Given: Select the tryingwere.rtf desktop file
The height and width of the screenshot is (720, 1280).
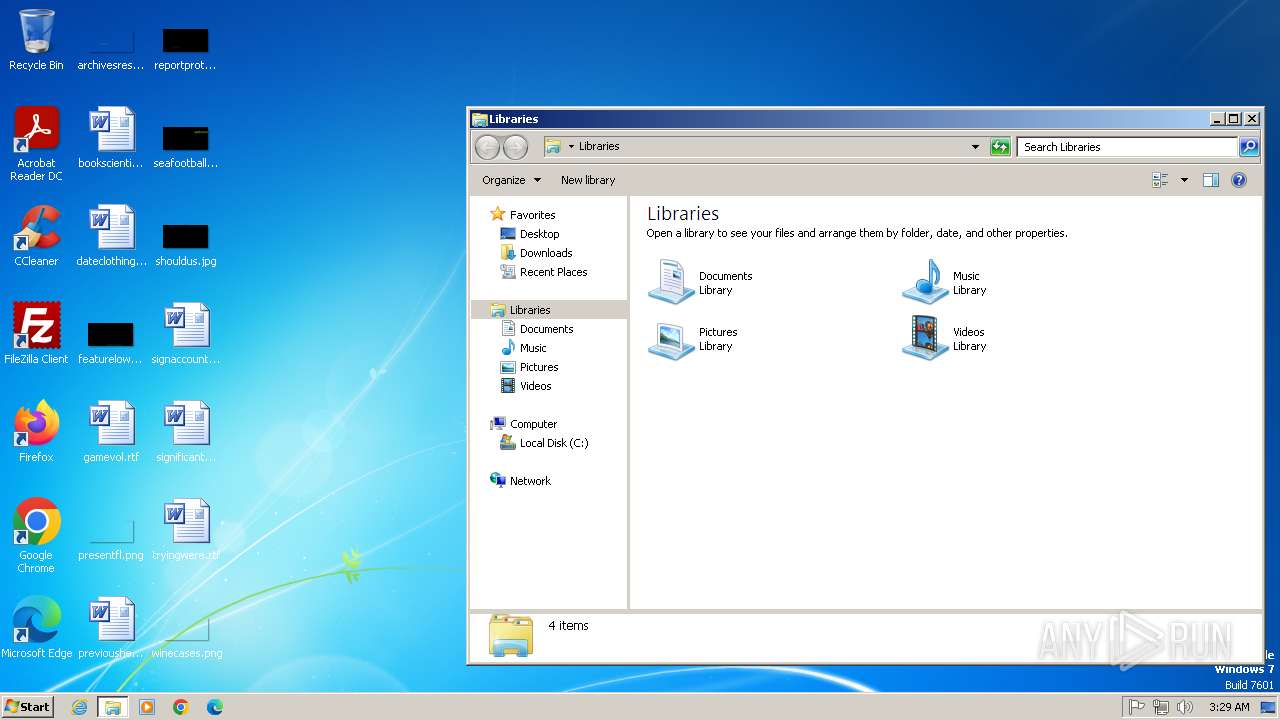Looking at the screenshot, I should pyautogui.click(x=186, y=530).
